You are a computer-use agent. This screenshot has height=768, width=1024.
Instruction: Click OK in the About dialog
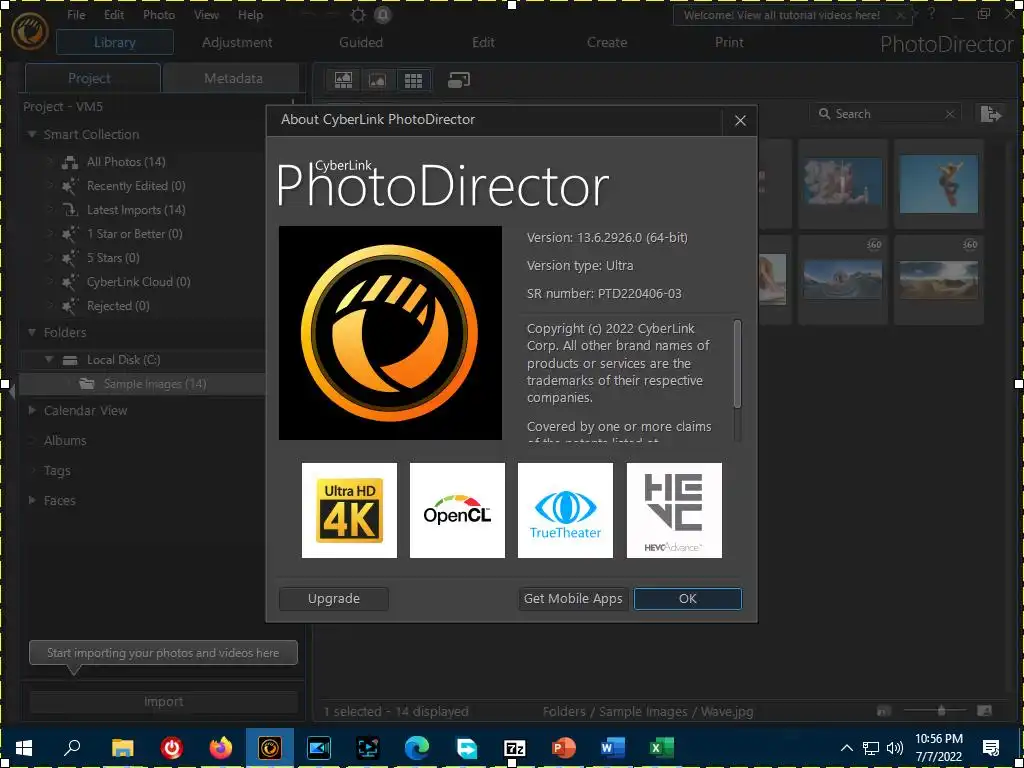pos(688,599)
